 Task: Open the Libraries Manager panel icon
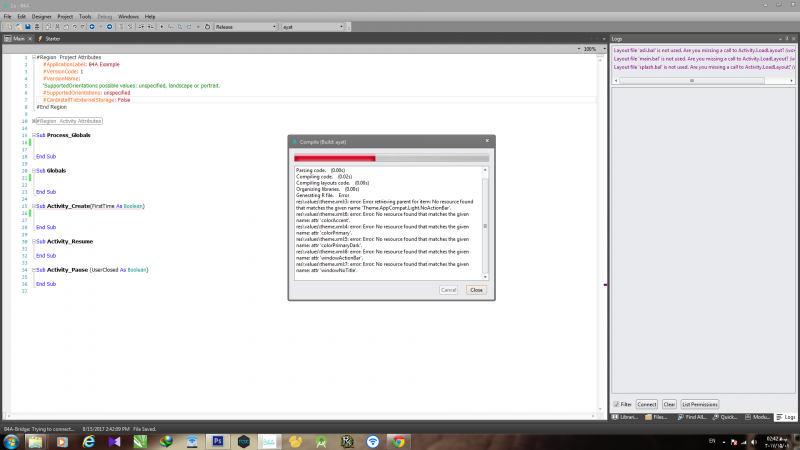632,416
